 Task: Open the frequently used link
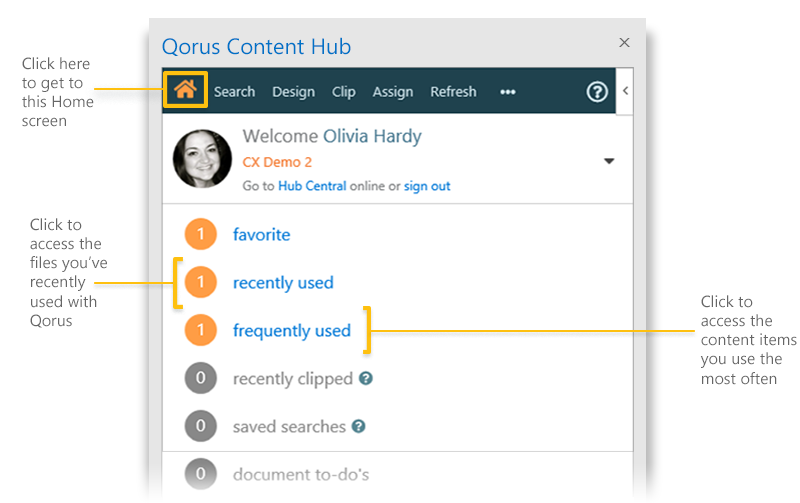pos(292,331)
